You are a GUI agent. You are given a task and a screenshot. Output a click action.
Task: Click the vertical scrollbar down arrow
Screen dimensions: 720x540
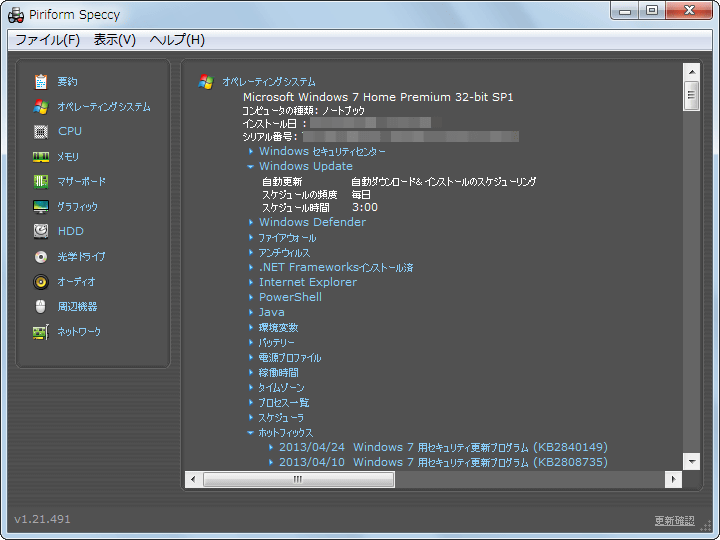point(690,461)
